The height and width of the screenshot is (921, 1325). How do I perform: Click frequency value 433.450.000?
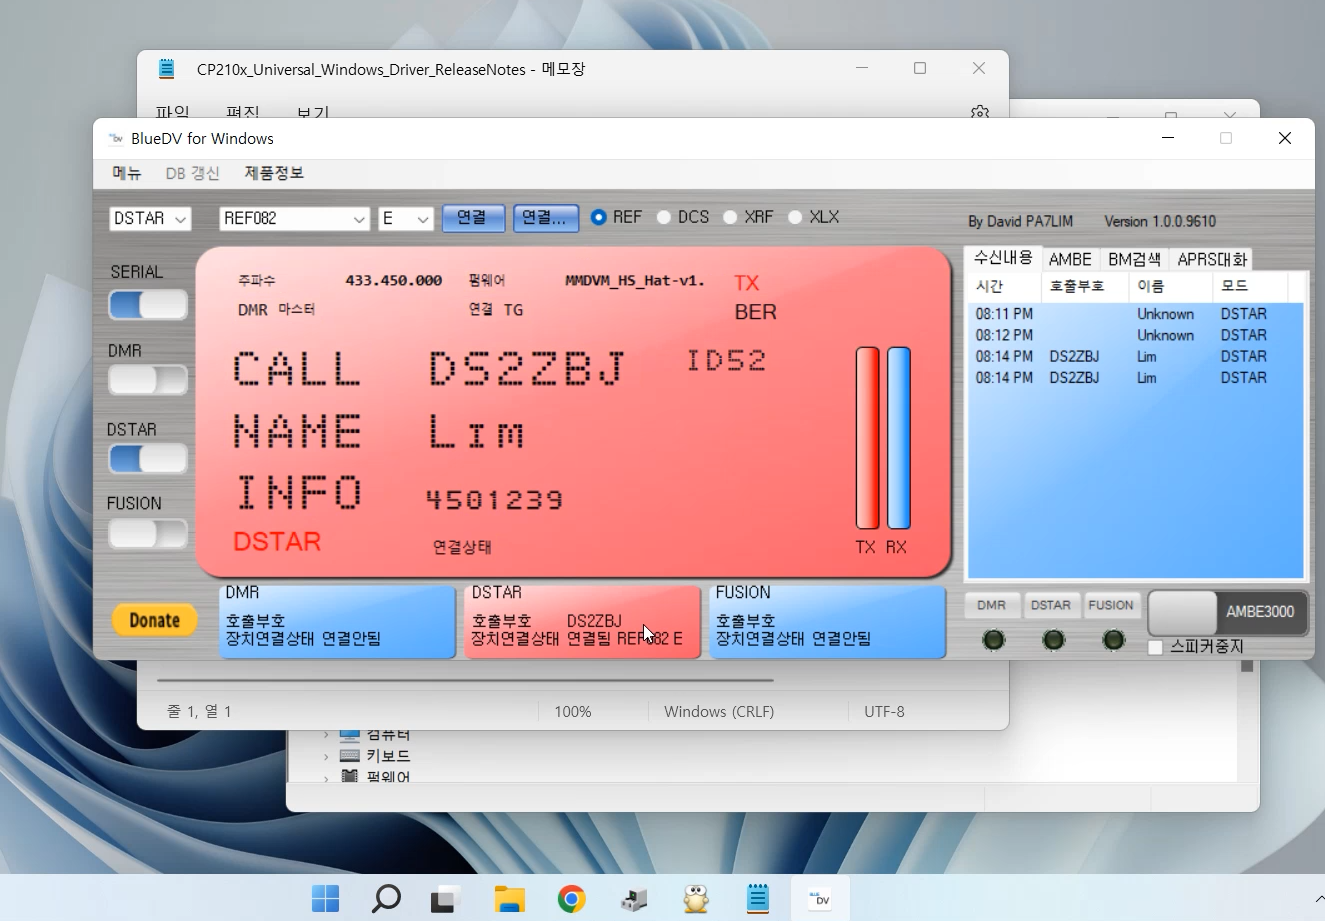[x=394, y=281]
